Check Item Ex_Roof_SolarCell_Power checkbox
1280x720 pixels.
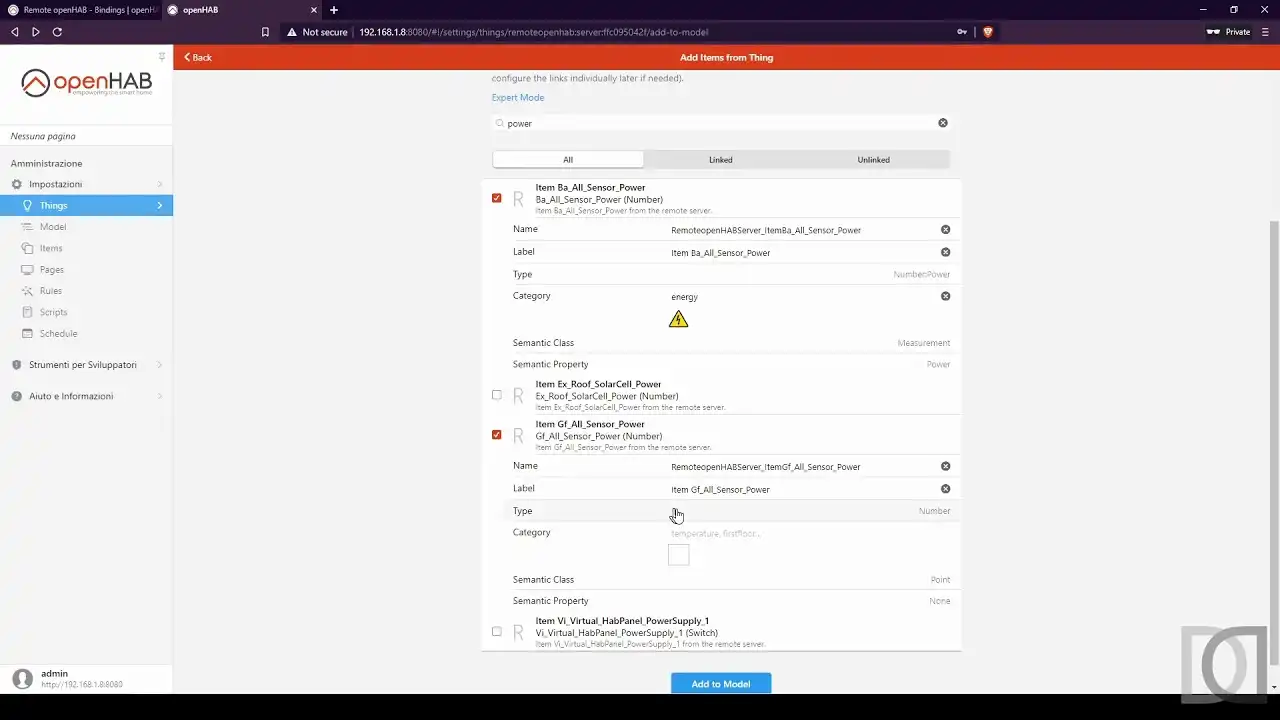pos(497,395)
